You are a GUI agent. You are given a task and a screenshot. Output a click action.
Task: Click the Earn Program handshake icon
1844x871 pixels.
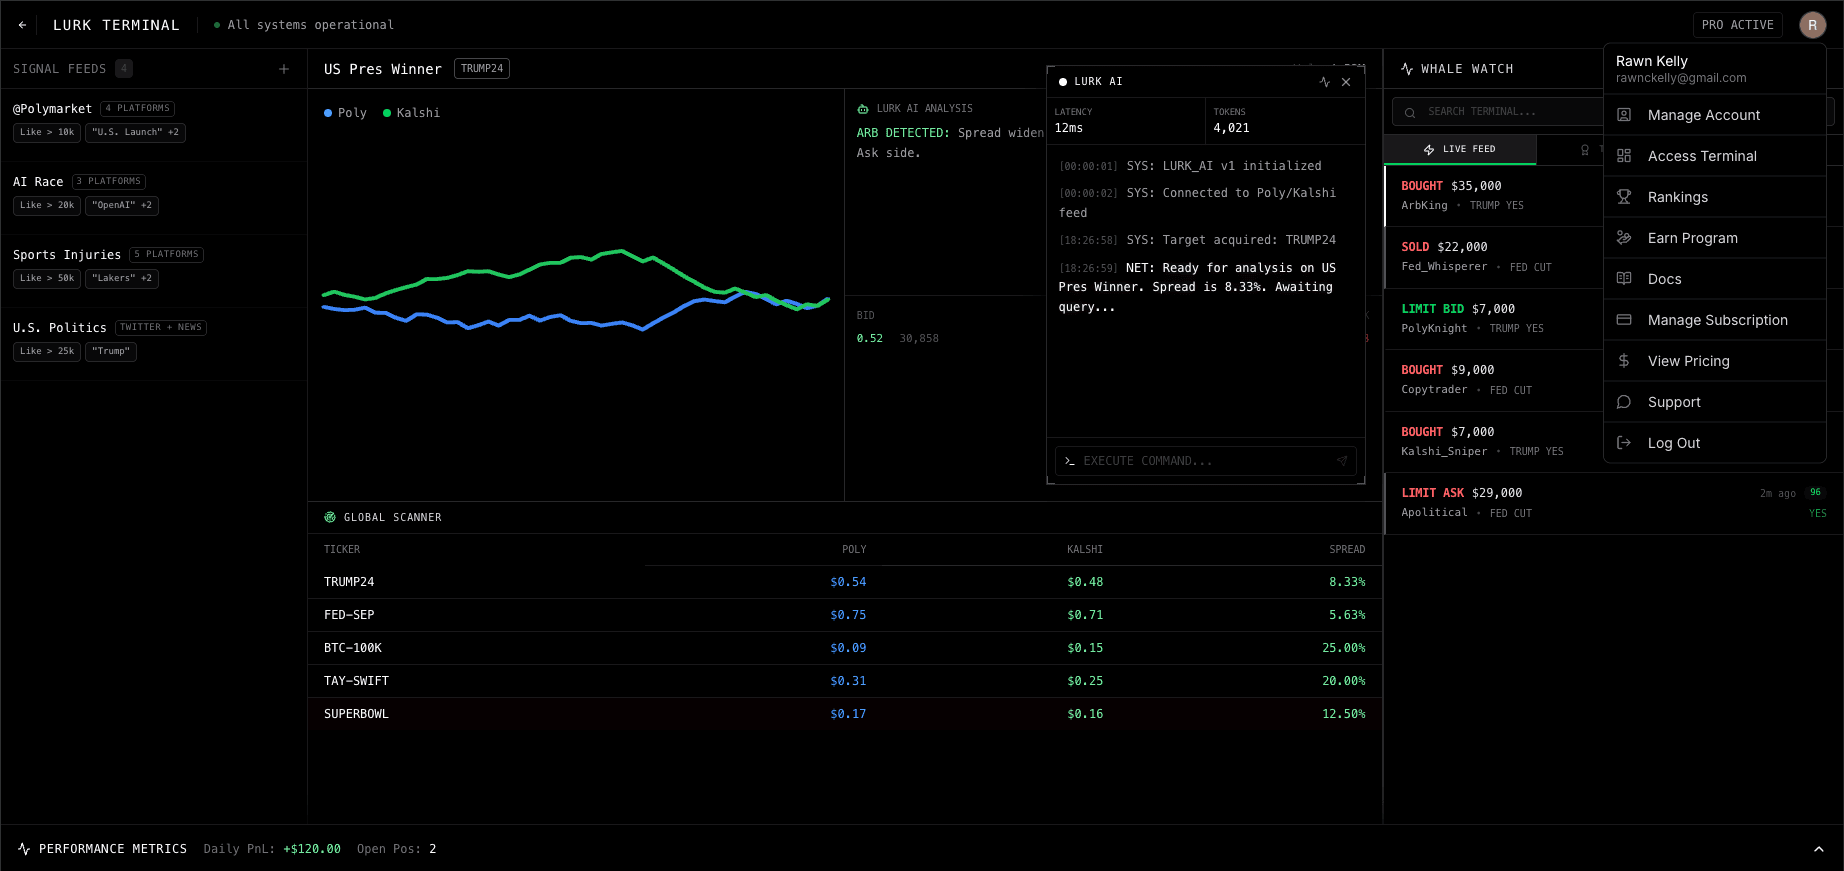tap(1624, 238)
